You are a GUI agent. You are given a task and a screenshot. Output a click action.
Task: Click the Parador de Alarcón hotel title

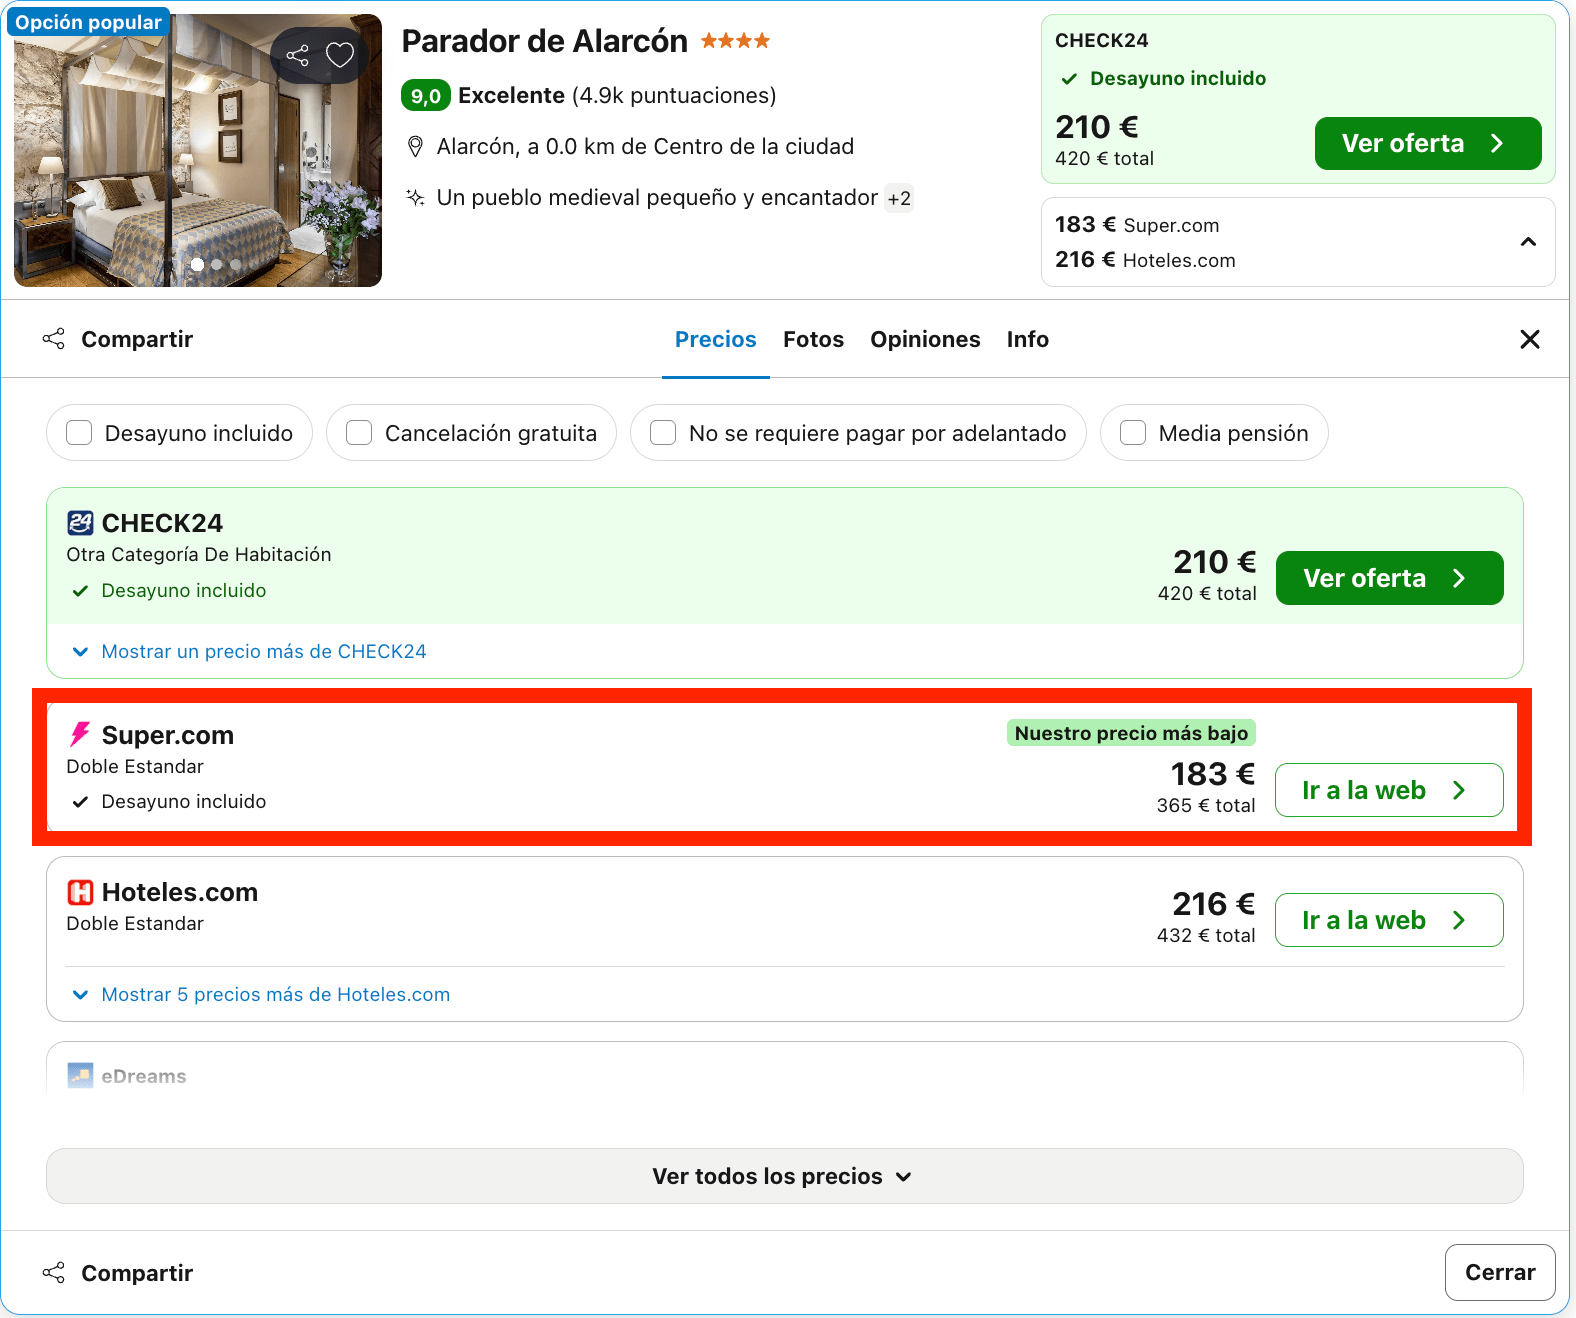(x=545, y=41)
